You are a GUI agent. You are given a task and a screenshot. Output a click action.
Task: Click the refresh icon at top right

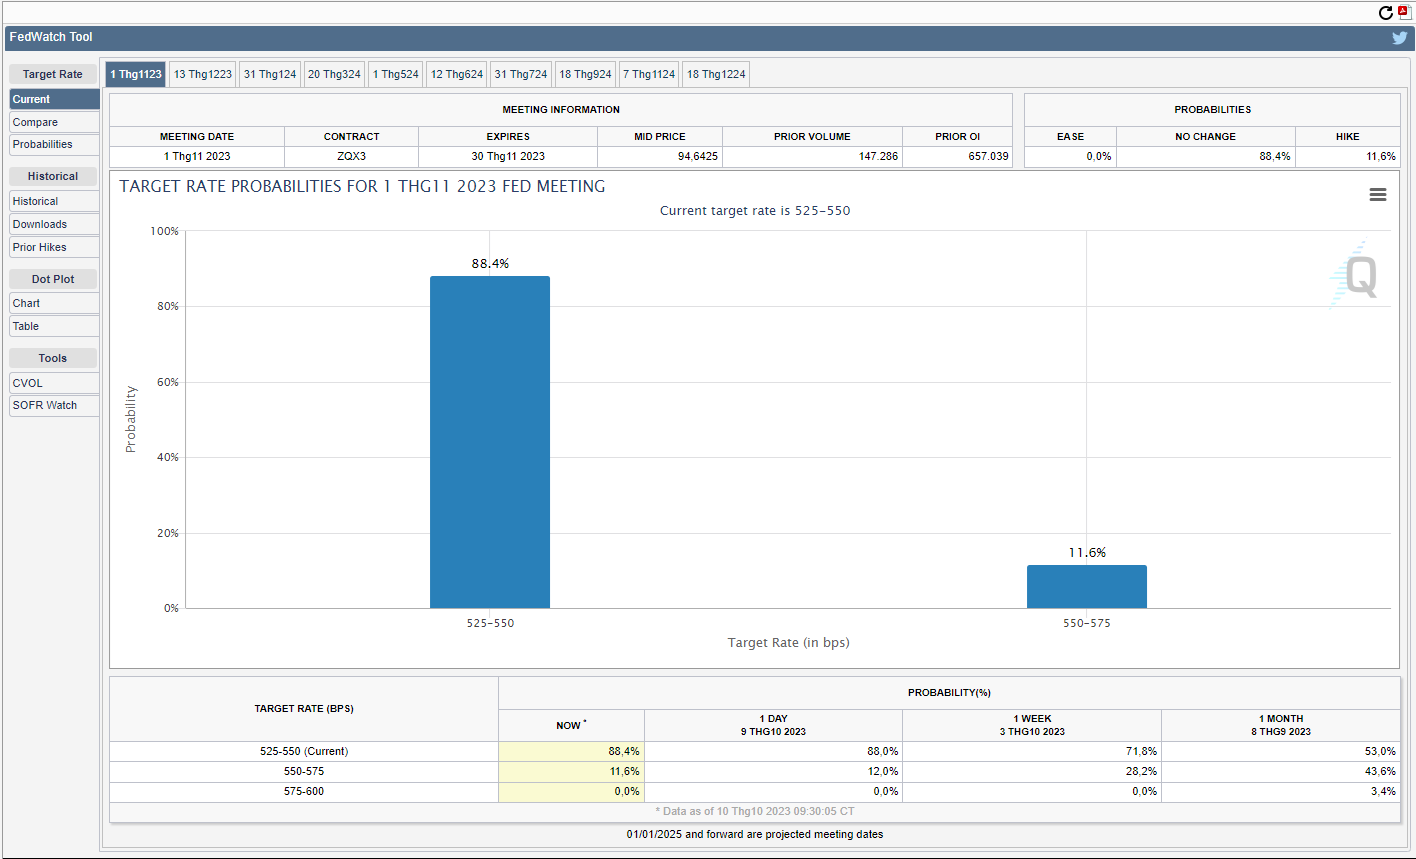click(x=1385, y=13)
